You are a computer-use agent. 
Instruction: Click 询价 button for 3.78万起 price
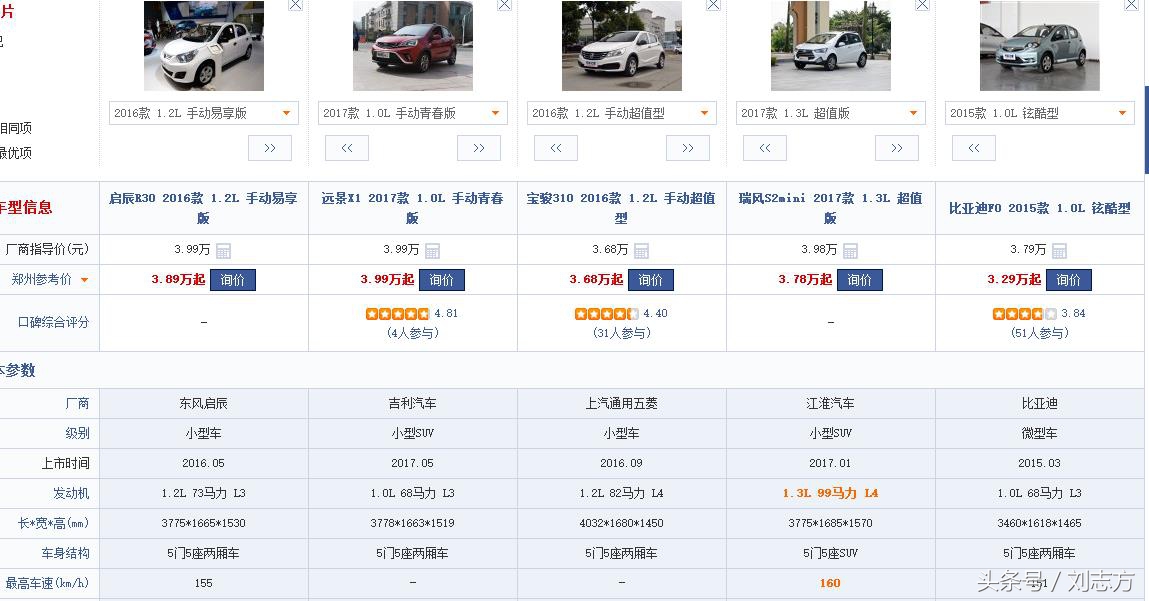pyautogui.click(x=860, y=280)
